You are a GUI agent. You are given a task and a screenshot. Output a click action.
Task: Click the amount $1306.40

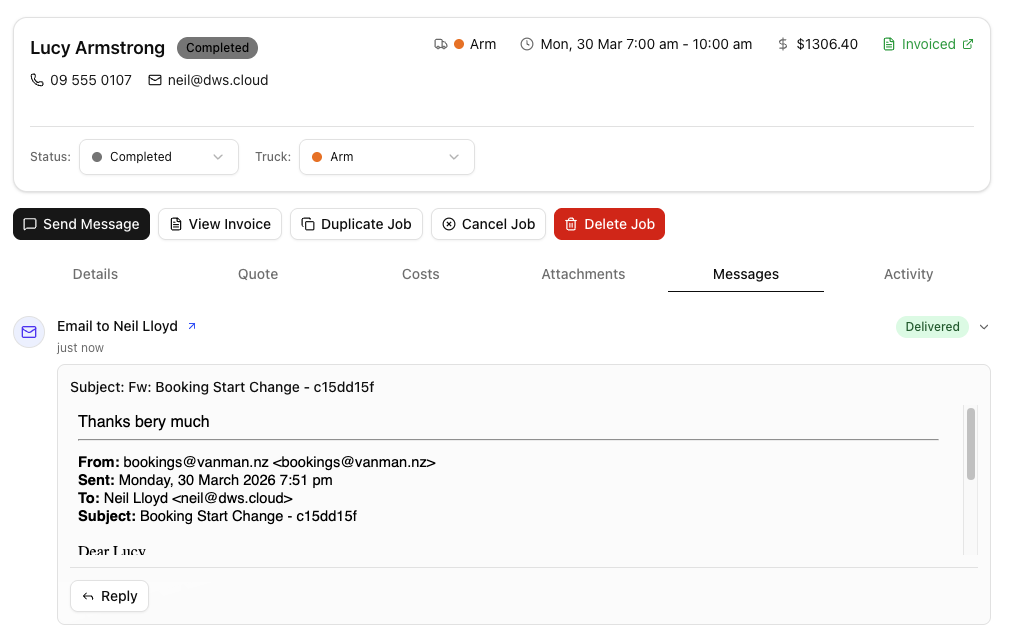(x=827, y=44)
